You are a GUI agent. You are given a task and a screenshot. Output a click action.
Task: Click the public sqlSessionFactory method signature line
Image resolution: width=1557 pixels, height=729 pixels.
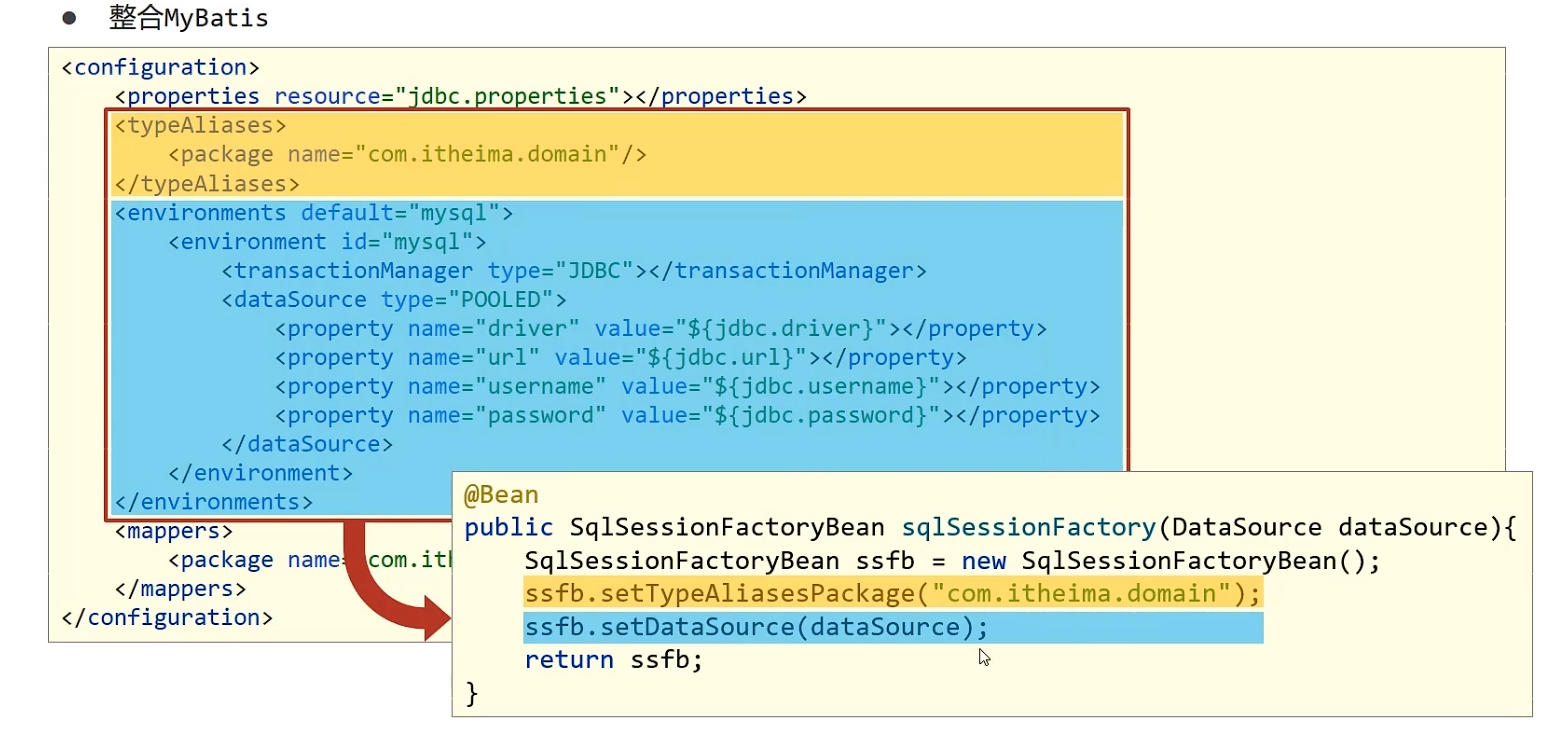tap(991, 528)
